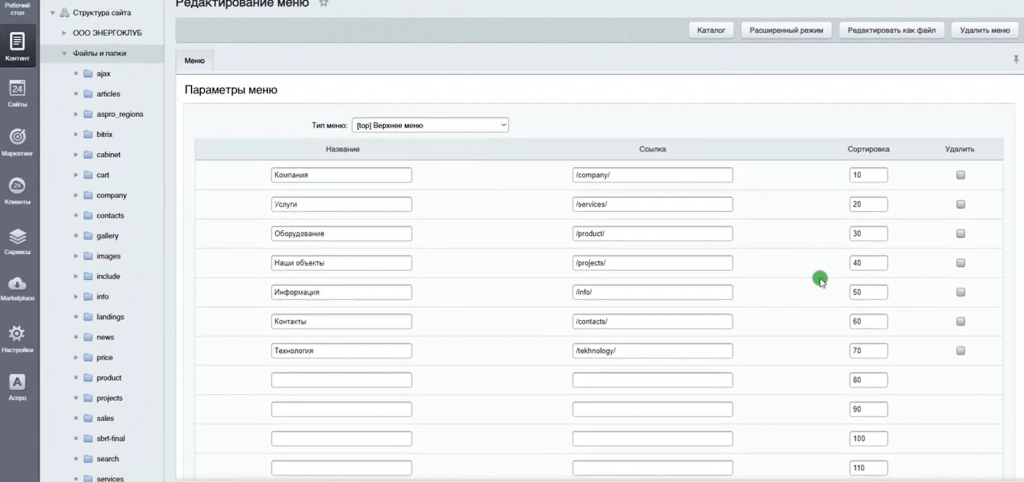
Task: Click sort field with value 100
Action: pyautogui.click(x=869, y=438)
